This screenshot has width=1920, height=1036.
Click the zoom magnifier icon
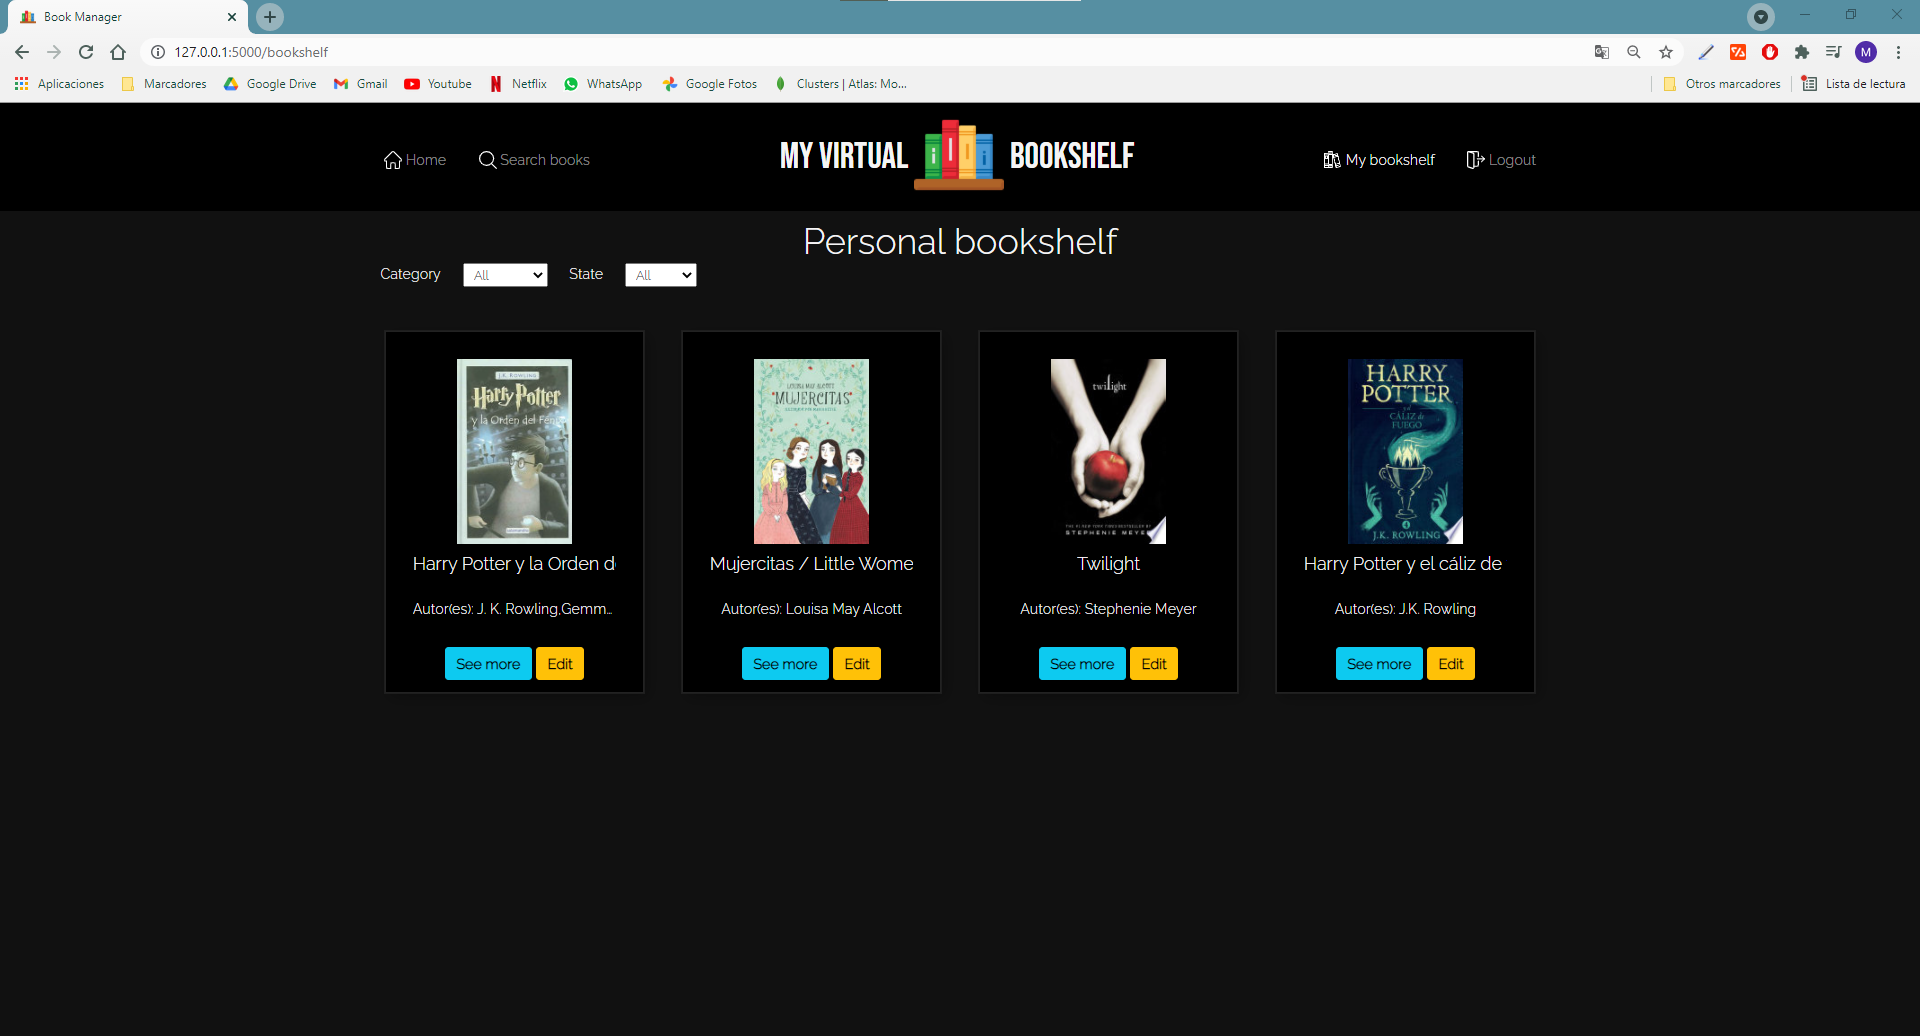pyautogui.click(x=1634, y=52)
